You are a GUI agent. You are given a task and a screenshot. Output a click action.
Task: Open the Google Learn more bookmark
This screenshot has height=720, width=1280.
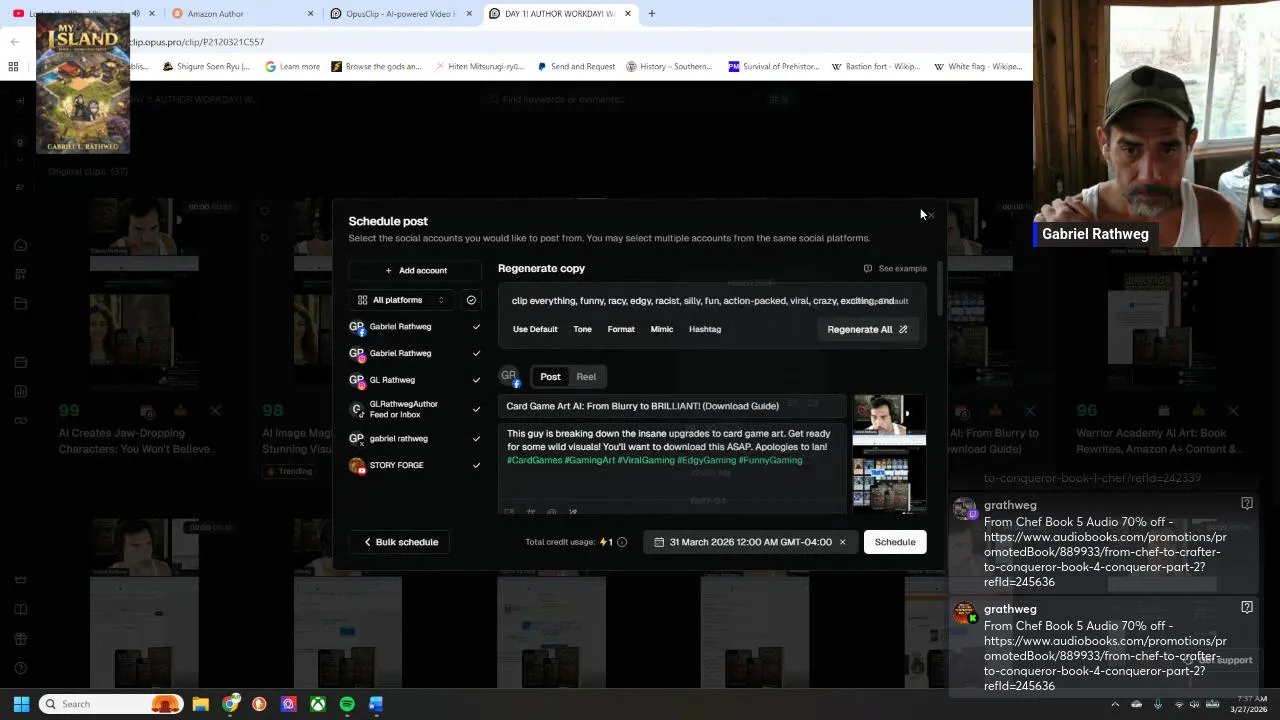point(292,66)
